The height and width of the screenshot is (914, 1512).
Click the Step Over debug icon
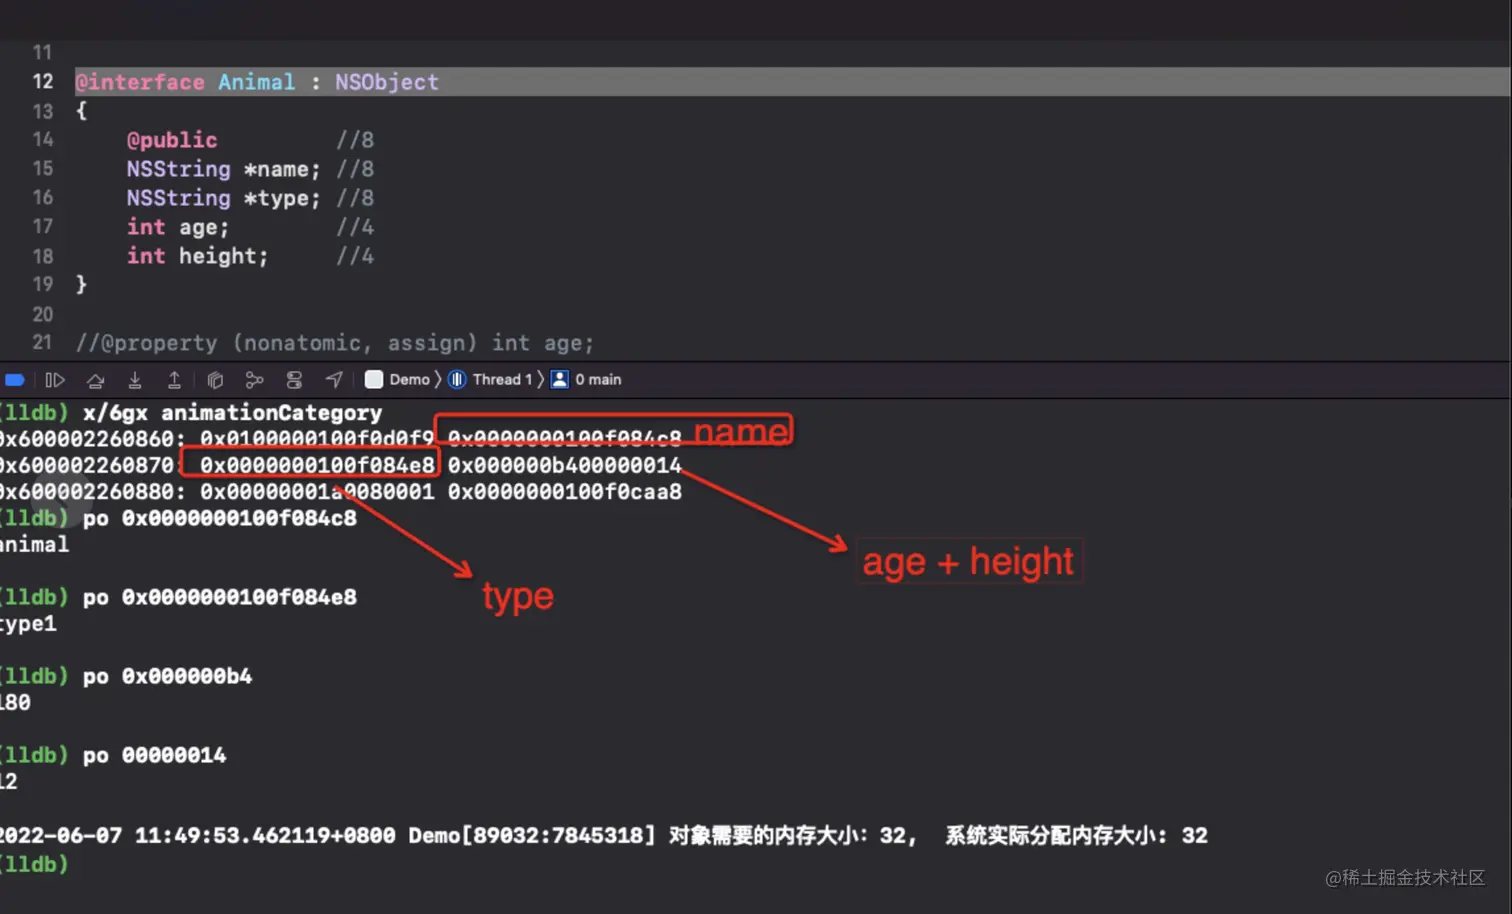point(95,380)
